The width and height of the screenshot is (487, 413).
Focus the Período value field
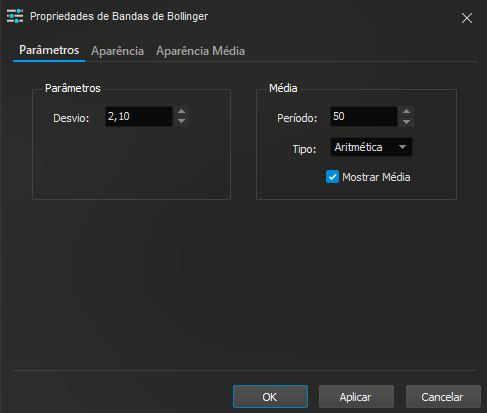pyautogui.click(x=364, y=116)
